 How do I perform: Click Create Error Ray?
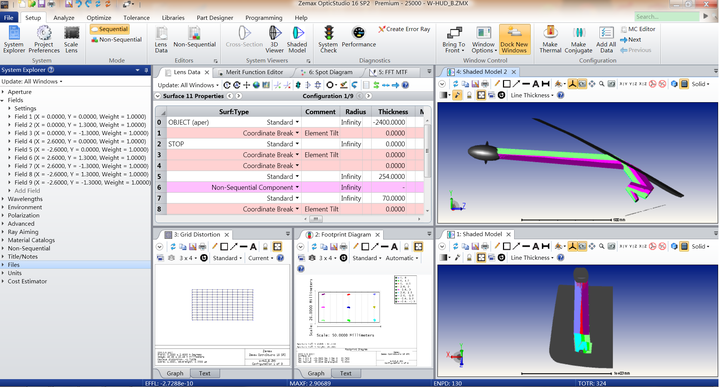pyautogui.click(x=405, y=29)
